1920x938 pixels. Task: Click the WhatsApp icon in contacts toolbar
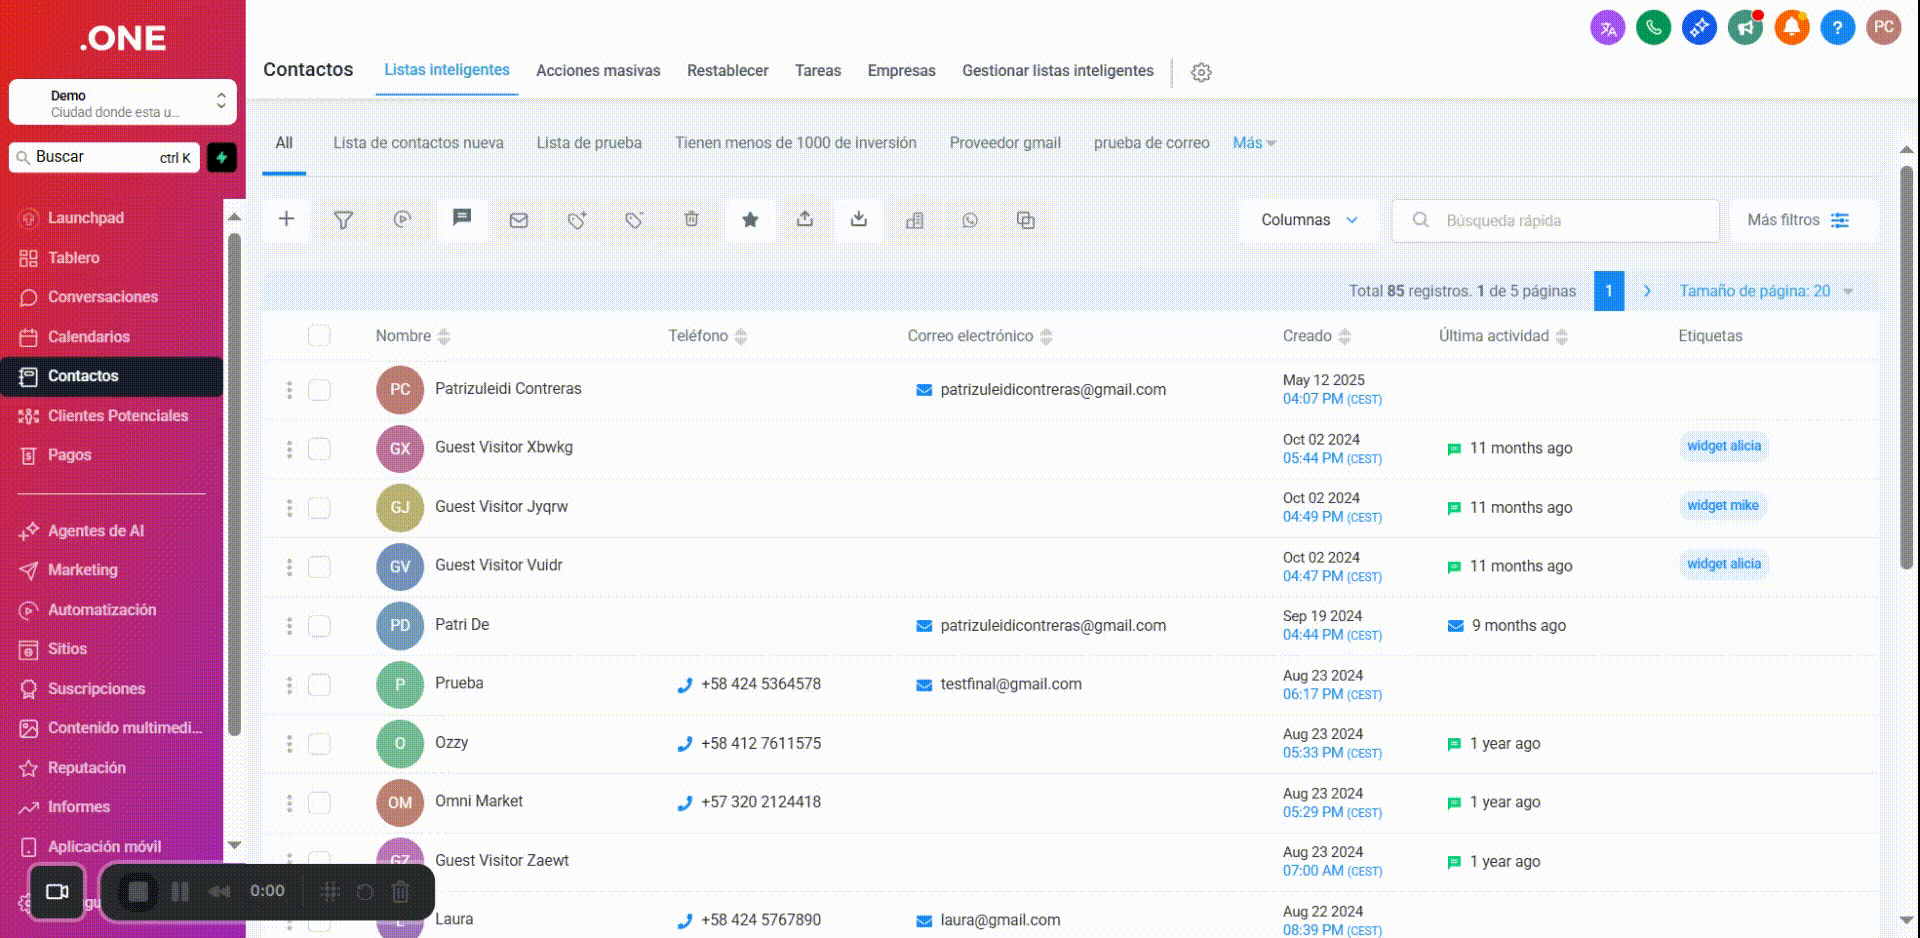pyautogui.click(x=969, y=220)
